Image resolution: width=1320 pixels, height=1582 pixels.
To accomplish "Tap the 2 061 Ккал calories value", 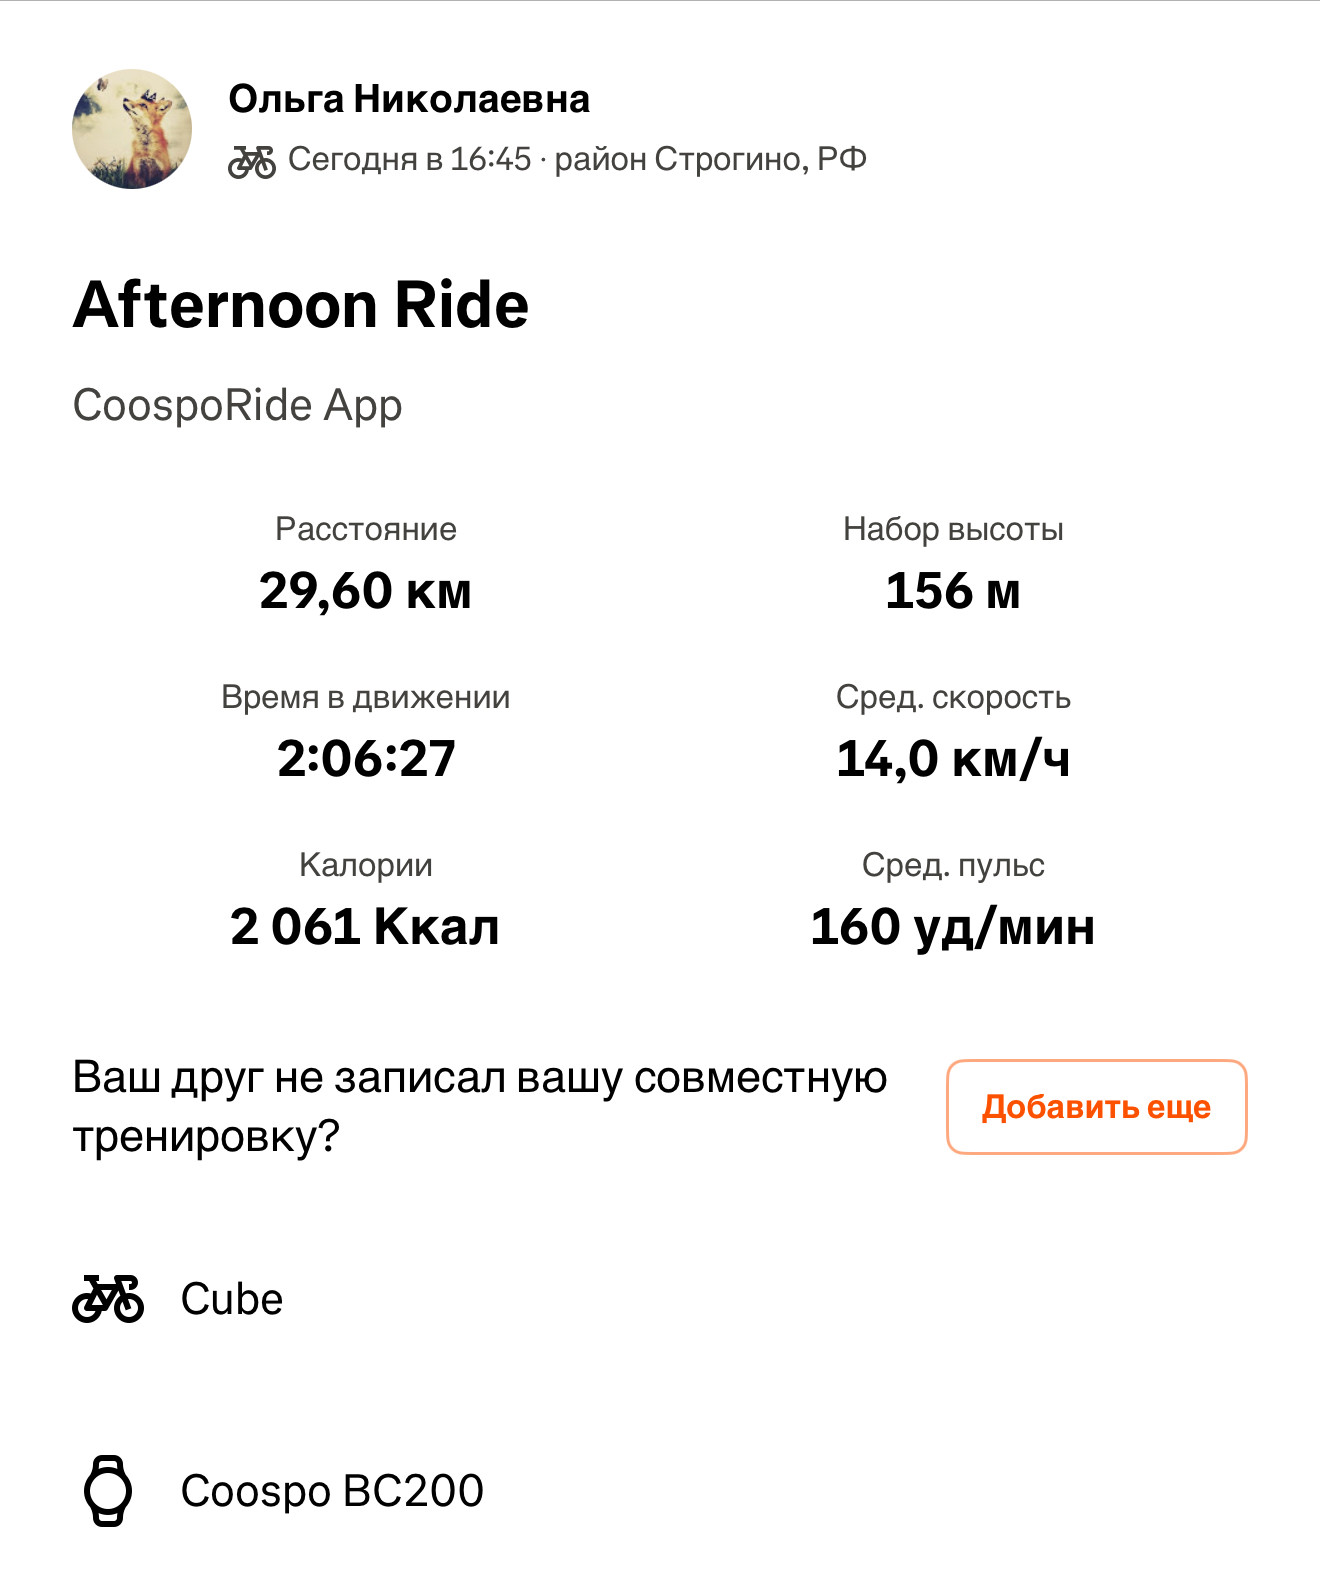I will (x=365, y=926).
